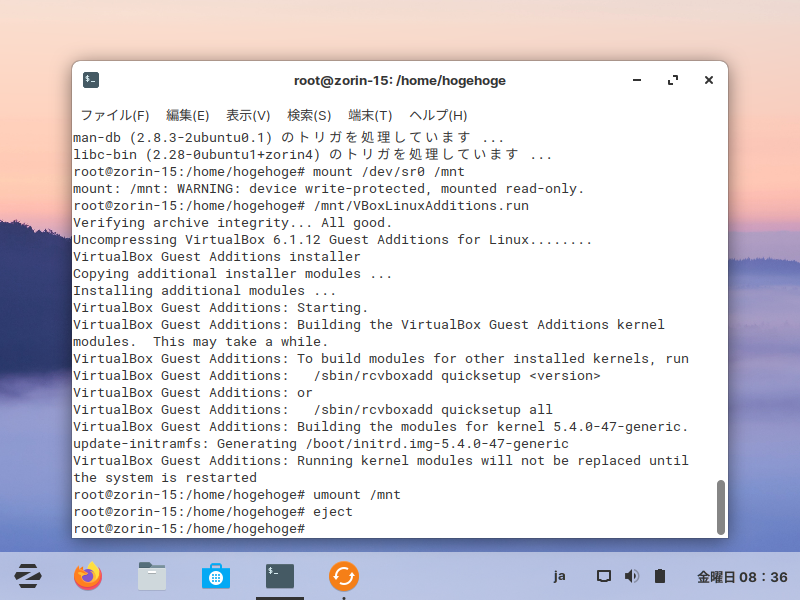Click the last empty shell prompt line
The image size is (800, 600).
click(x=189, y=529)
